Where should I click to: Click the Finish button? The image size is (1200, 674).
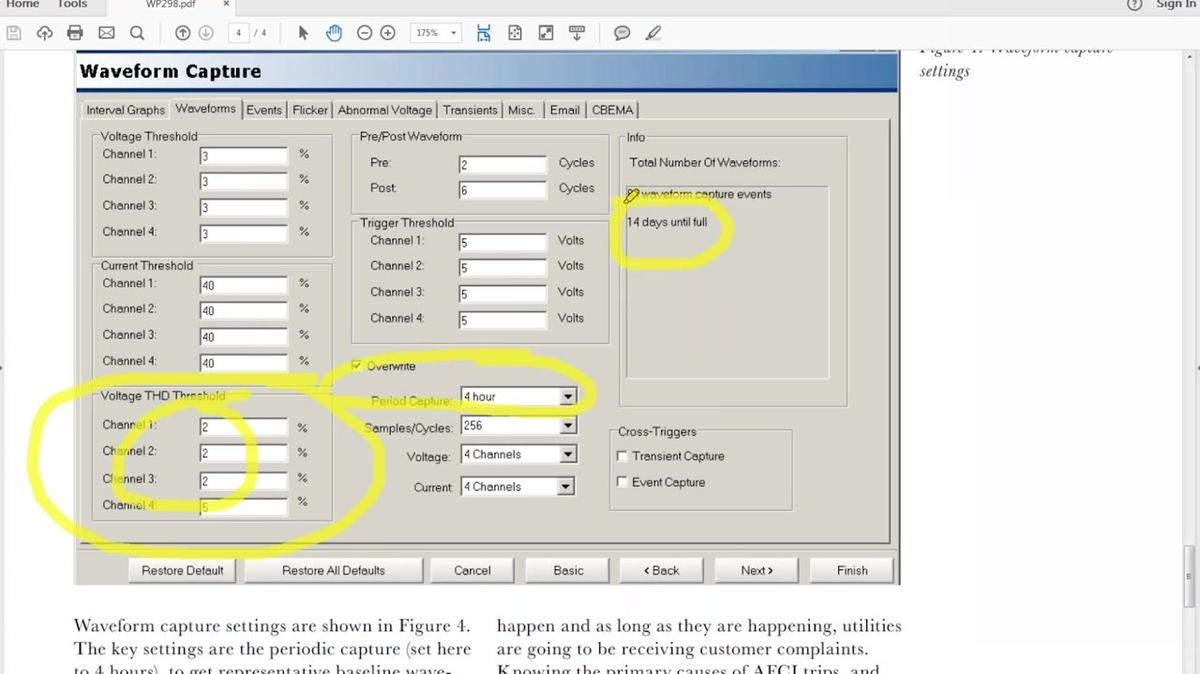[x=852, y=570]
